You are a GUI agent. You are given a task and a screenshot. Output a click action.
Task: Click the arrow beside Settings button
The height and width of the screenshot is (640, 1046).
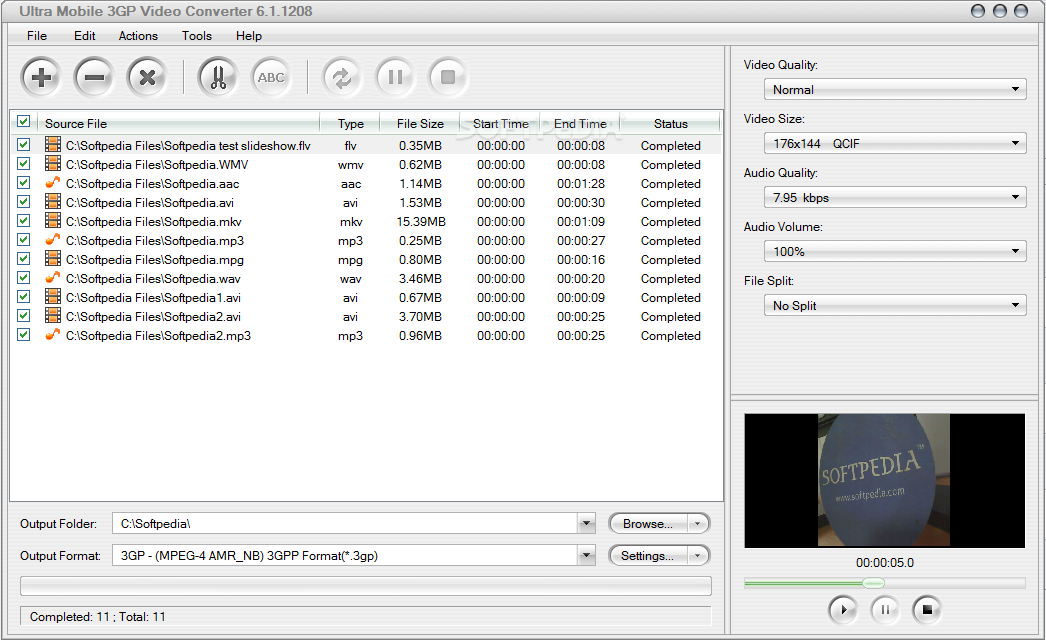click(698, 555)
